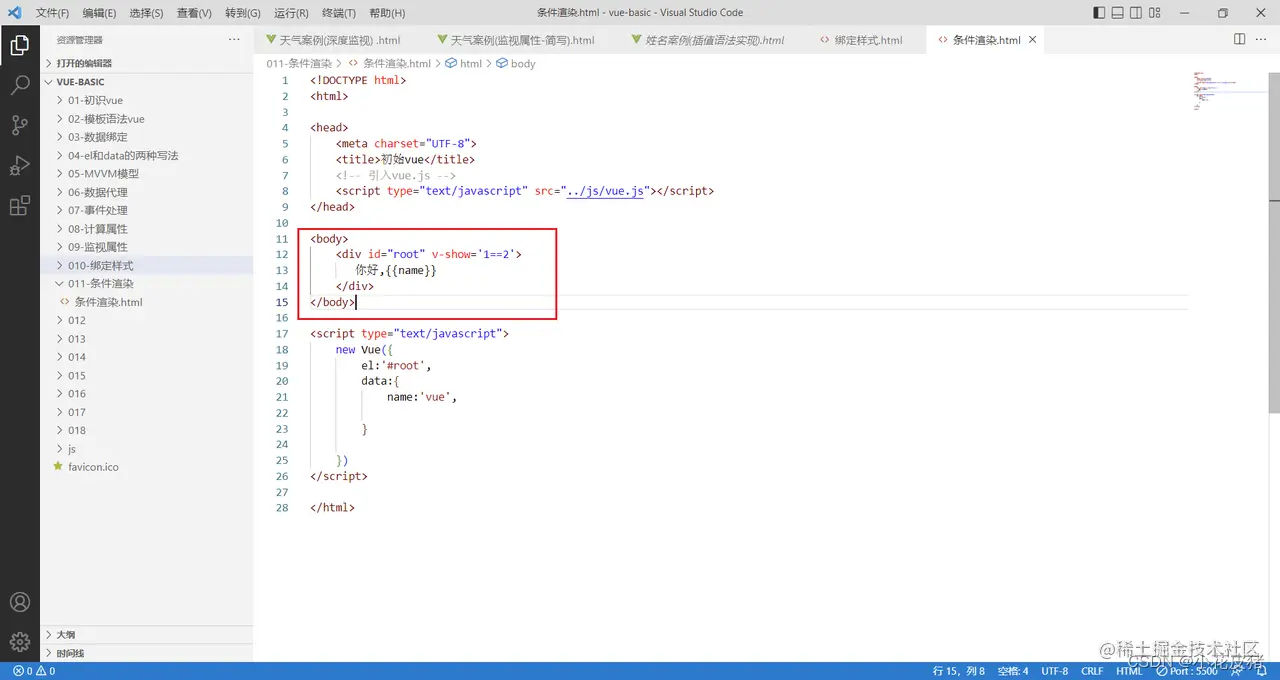The width and height of the screenshot is (1280, 680).
Task: Open editor more actions ellipsis
Action: click(1262, 40)
